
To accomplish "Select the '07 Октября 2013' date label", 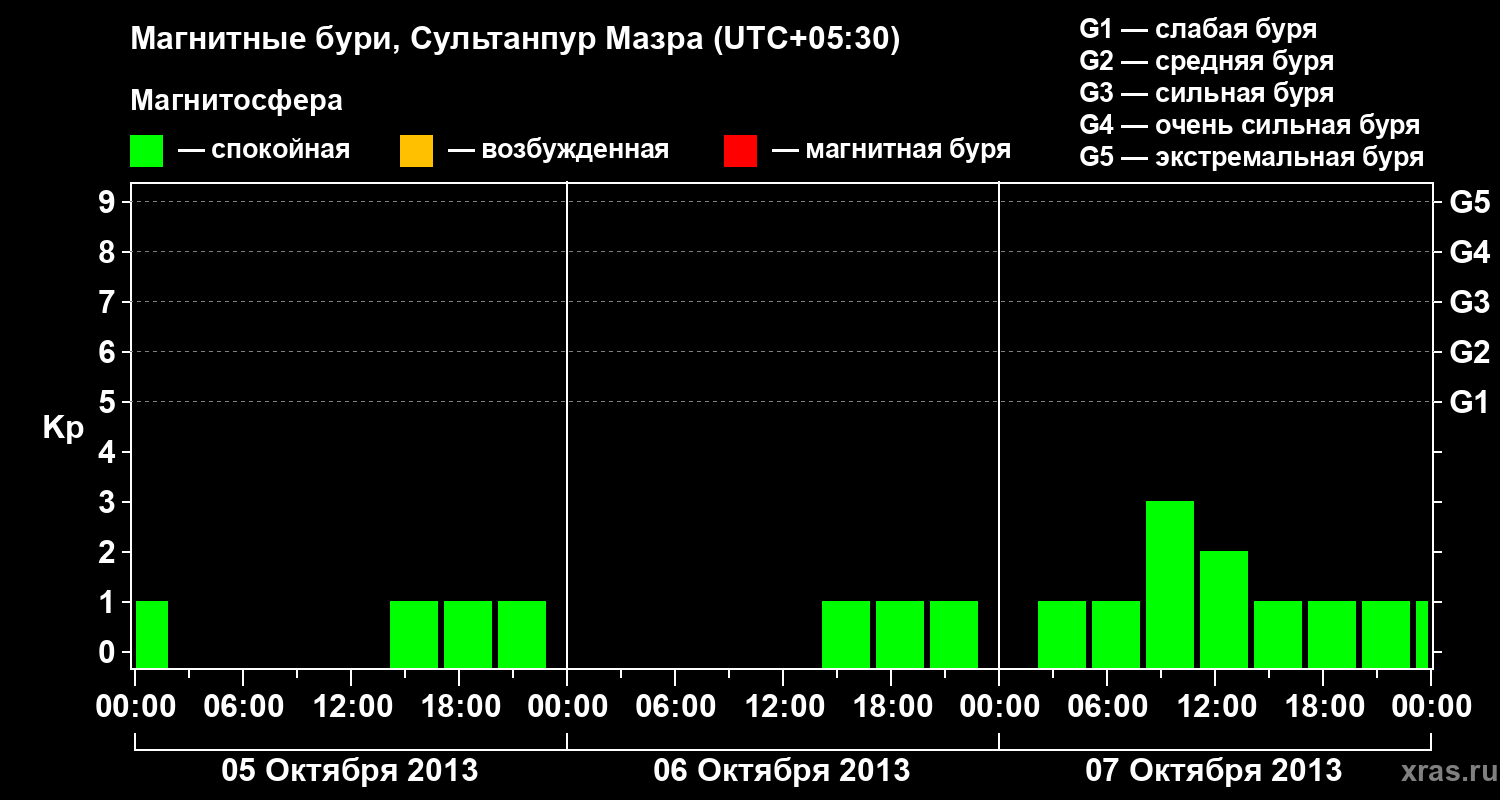I will (1214, 771).
